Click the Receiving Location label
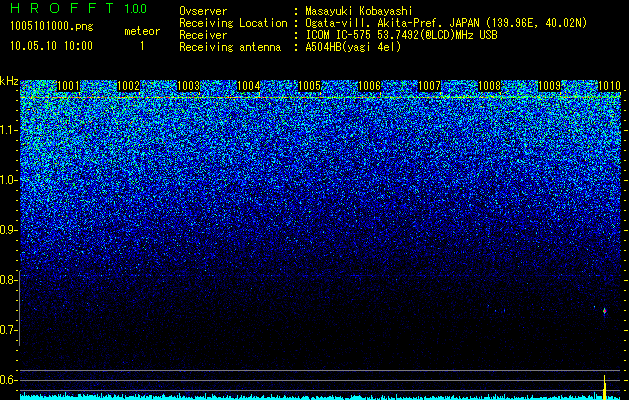The width and height of the screenshot is (629, 400). click(233, 23)
